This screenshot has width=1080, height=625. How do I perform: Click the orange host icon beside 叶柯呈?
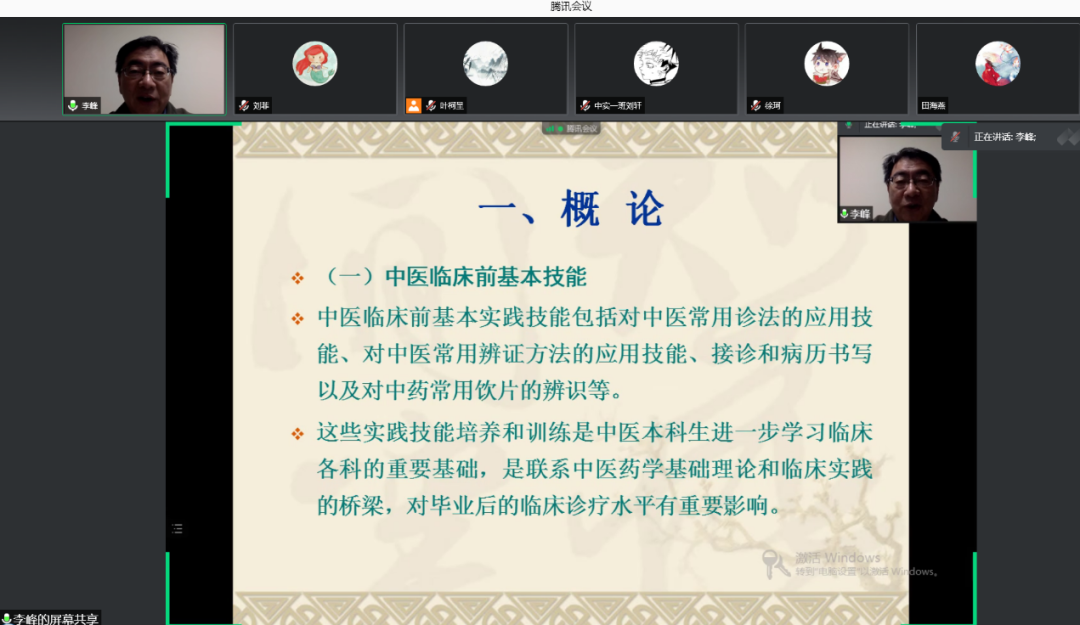(x=413, y=105)
